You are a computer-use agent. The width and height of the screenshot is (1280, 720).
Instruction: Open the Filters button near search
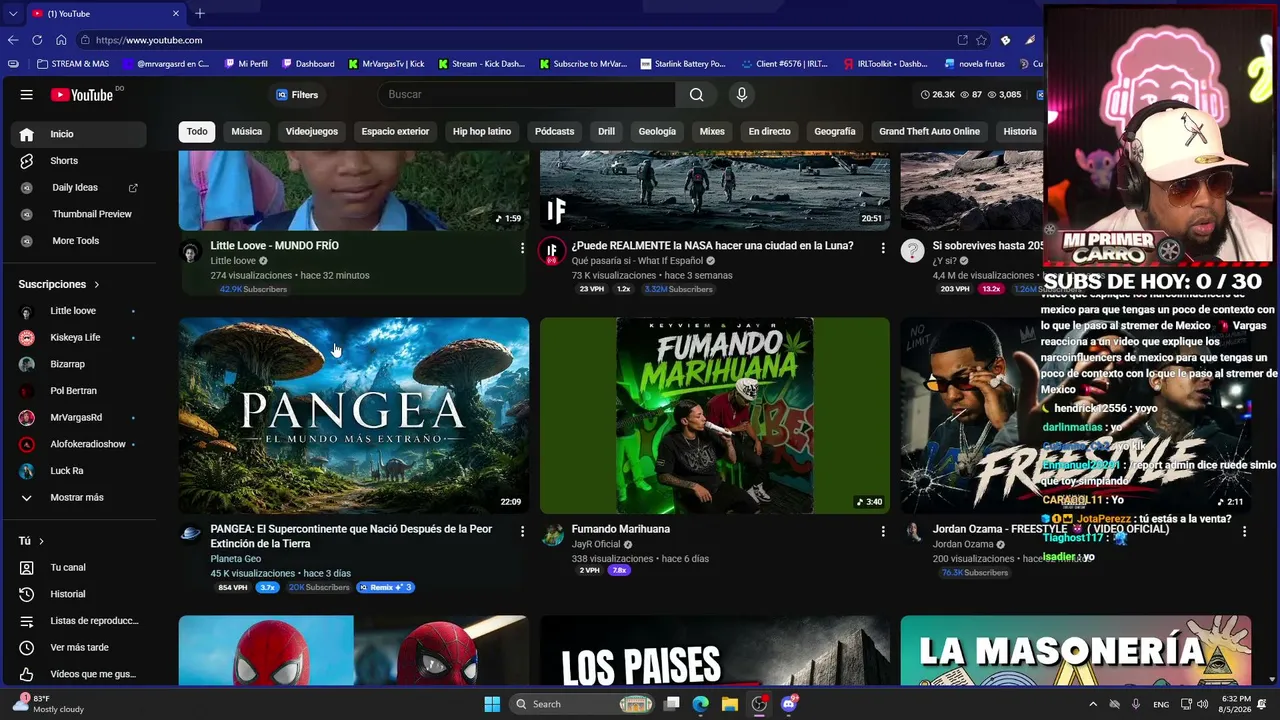297,95
